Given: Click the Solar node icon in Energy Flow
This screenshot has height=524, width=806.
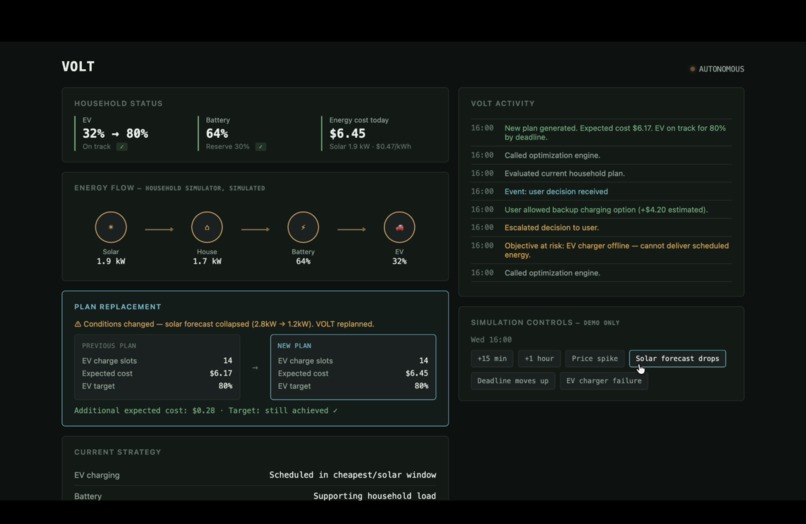Looking at the screenshot, I should coord(111,227).
